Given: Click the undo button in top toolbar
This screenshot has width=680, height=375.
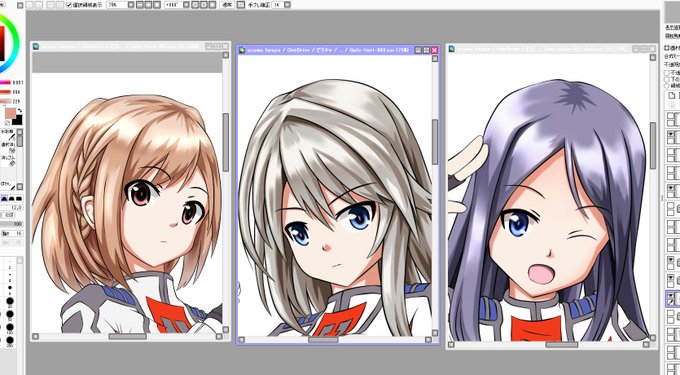Looking at the screenshot, I should tap(29, 5).
